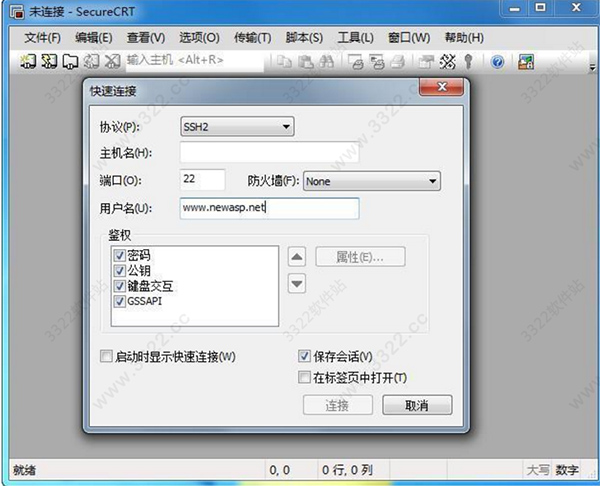Maximize the SecureCRT window
Viewport: 600px width, 486px height.
541,8
